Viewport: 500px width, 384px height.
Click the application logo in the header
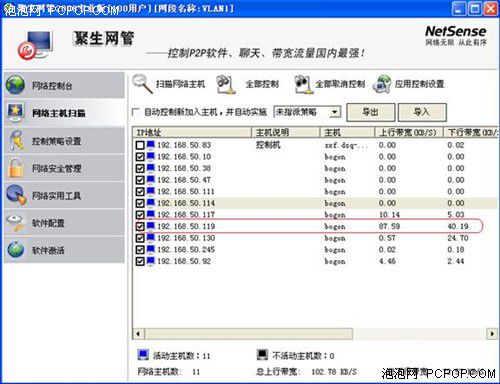(35, 45)
